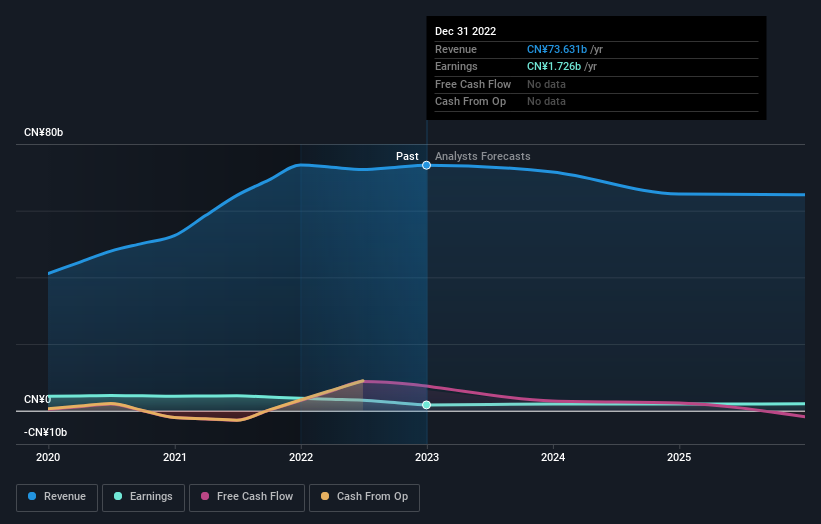821x524 pixels.
Task: Click the Cash From Op tooltip row label
Action: [470, 102]
